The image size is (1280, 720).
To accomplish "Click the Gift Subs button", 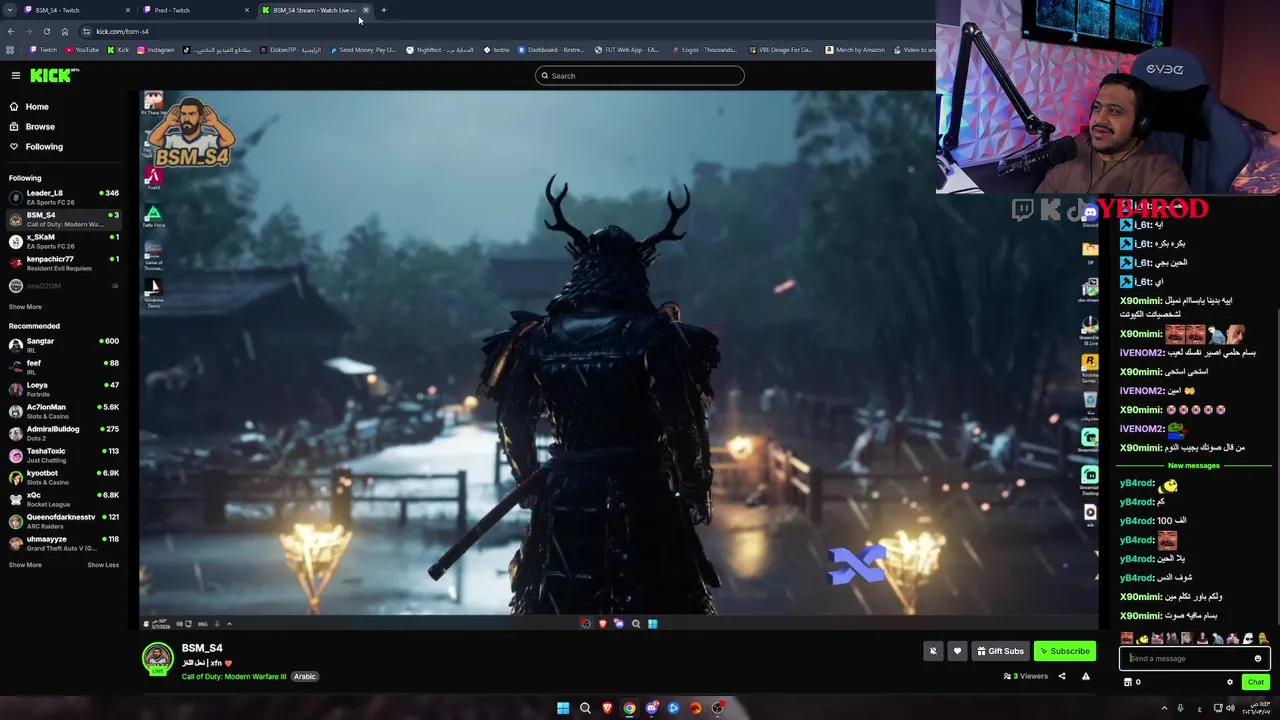I will 1000,651.
